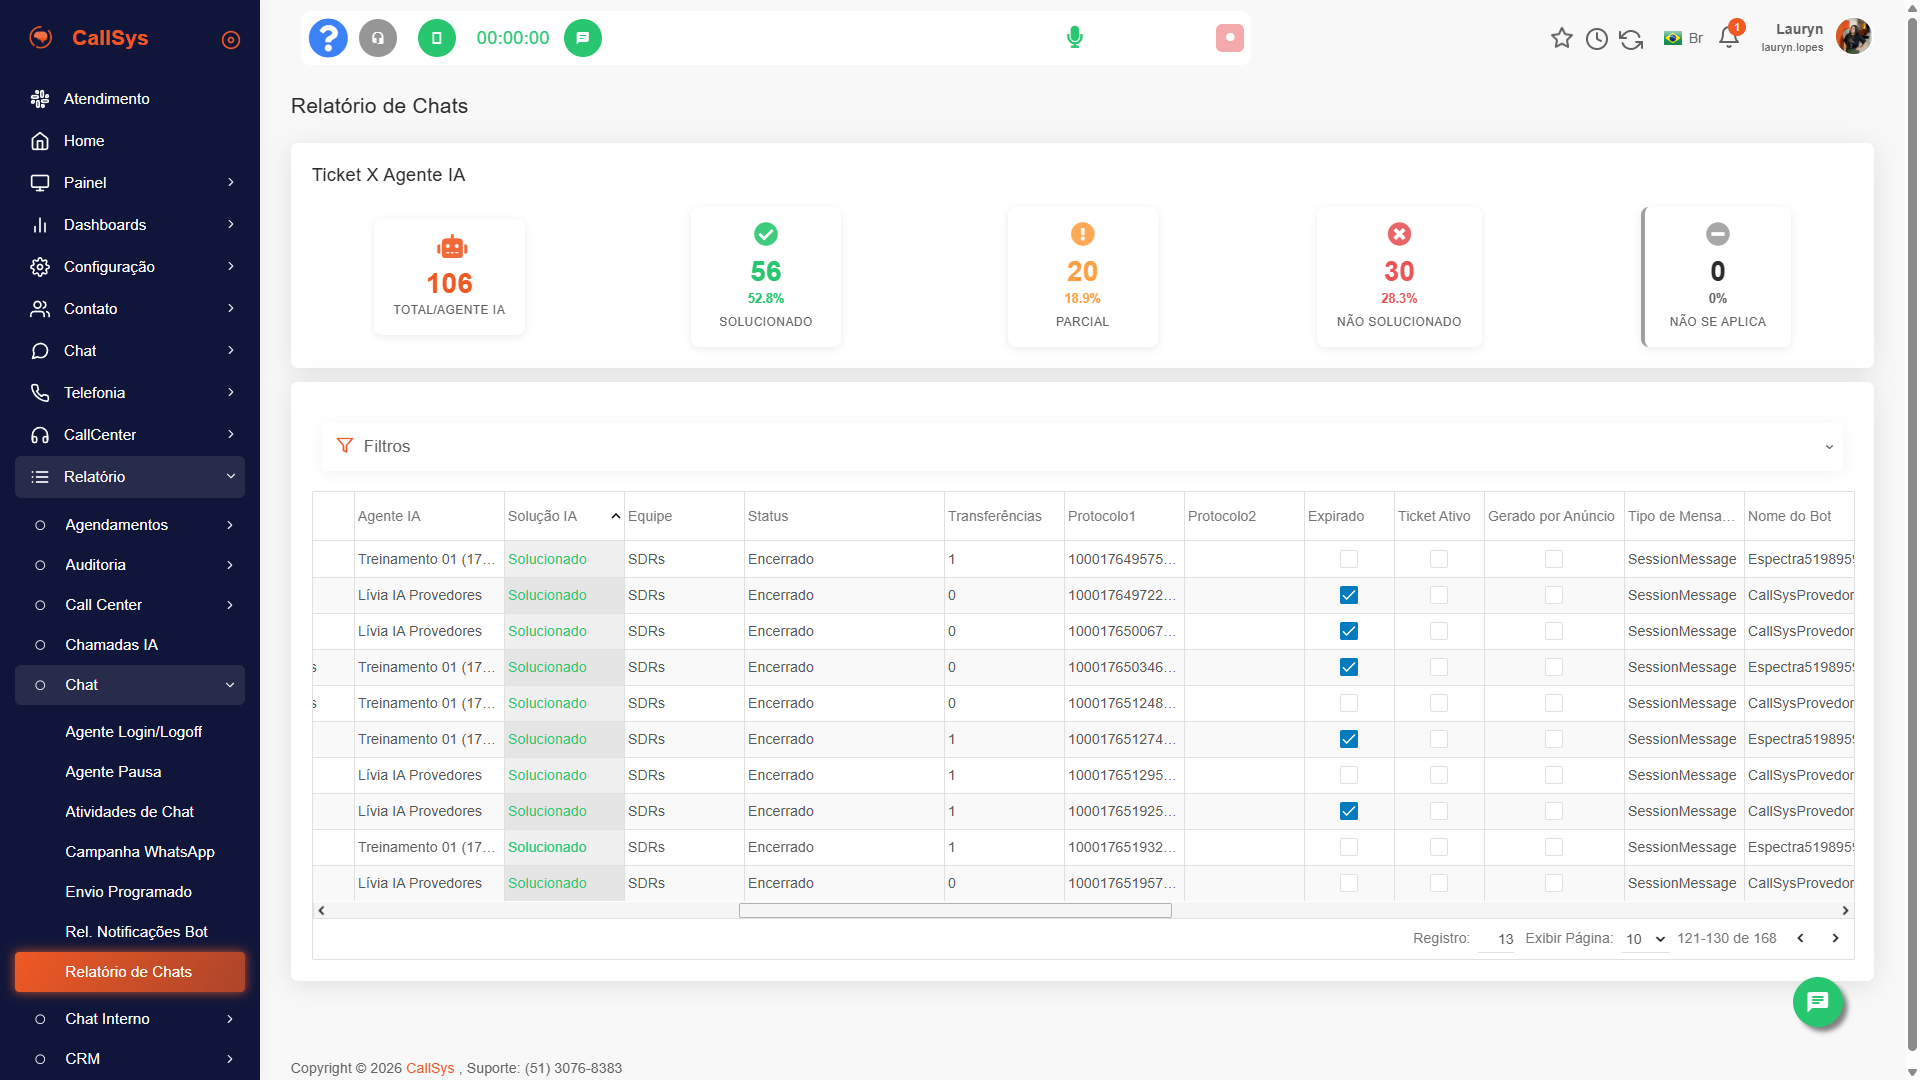Toggle the green microphone icon
Viewport: 1920px width, 1080px height.
(x=1075, y=38)
